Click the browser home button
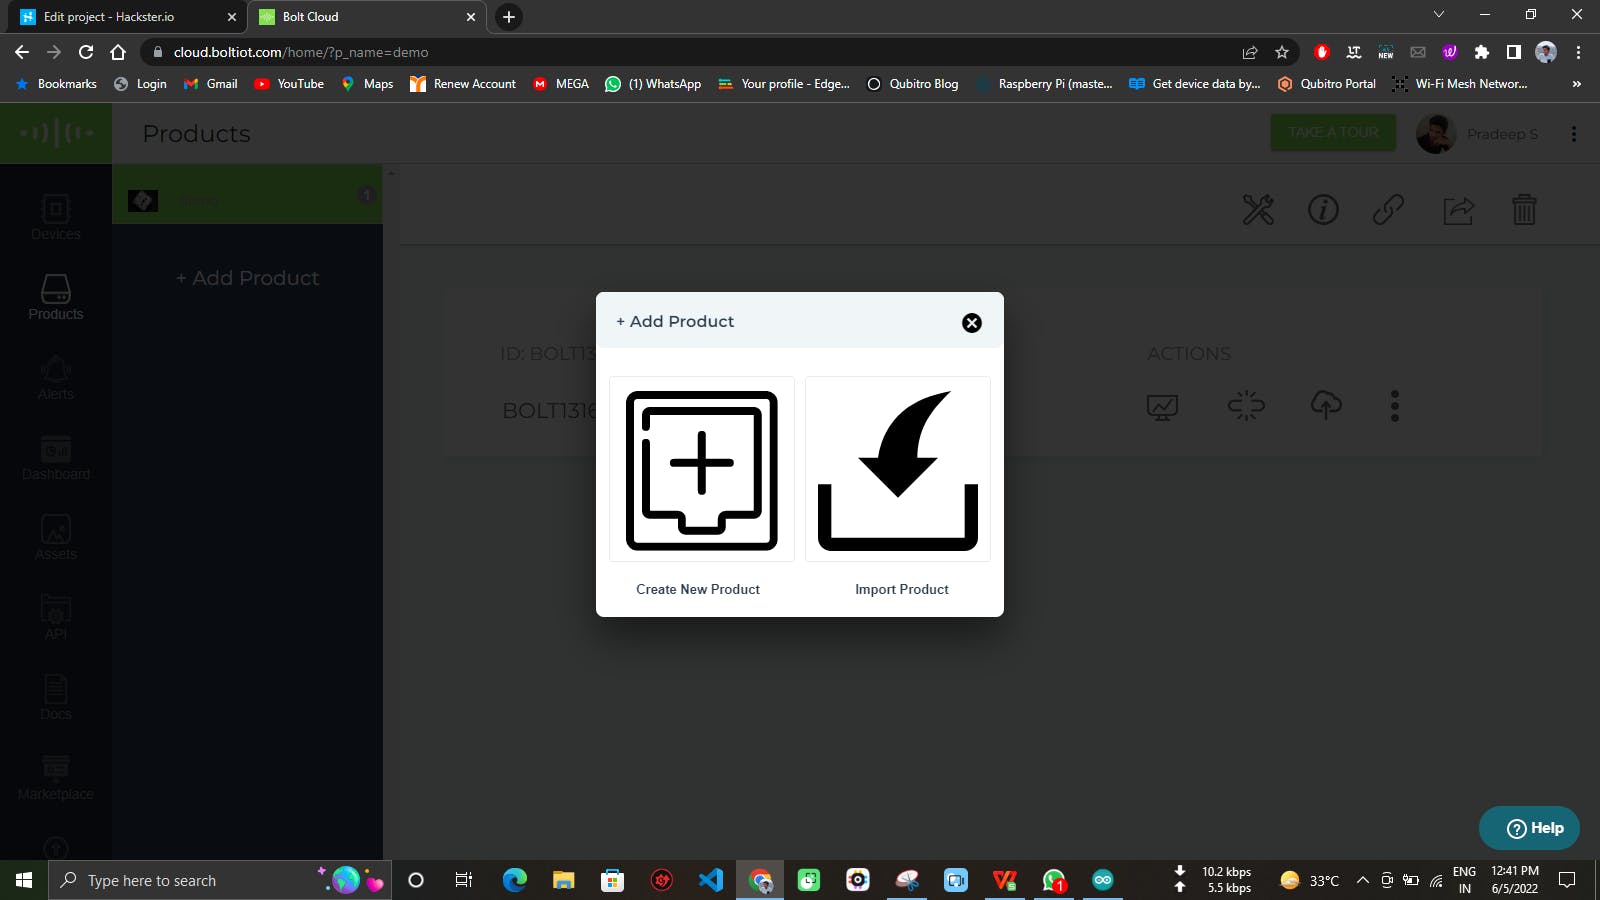The height and width of the screenshot is (900, 1600). tap(118, 52)
